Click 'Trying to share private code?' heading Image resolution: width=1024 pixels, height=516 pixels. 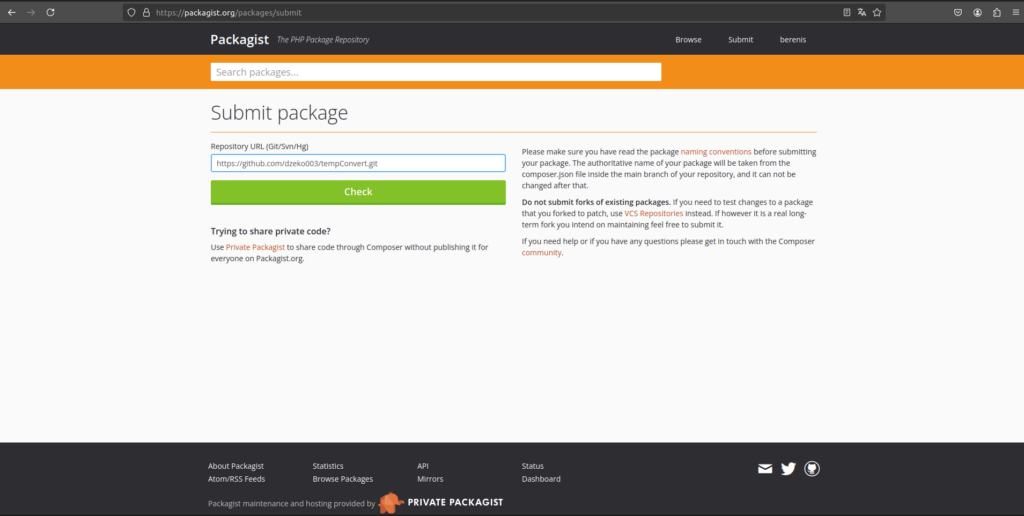(x=270, y=231)
